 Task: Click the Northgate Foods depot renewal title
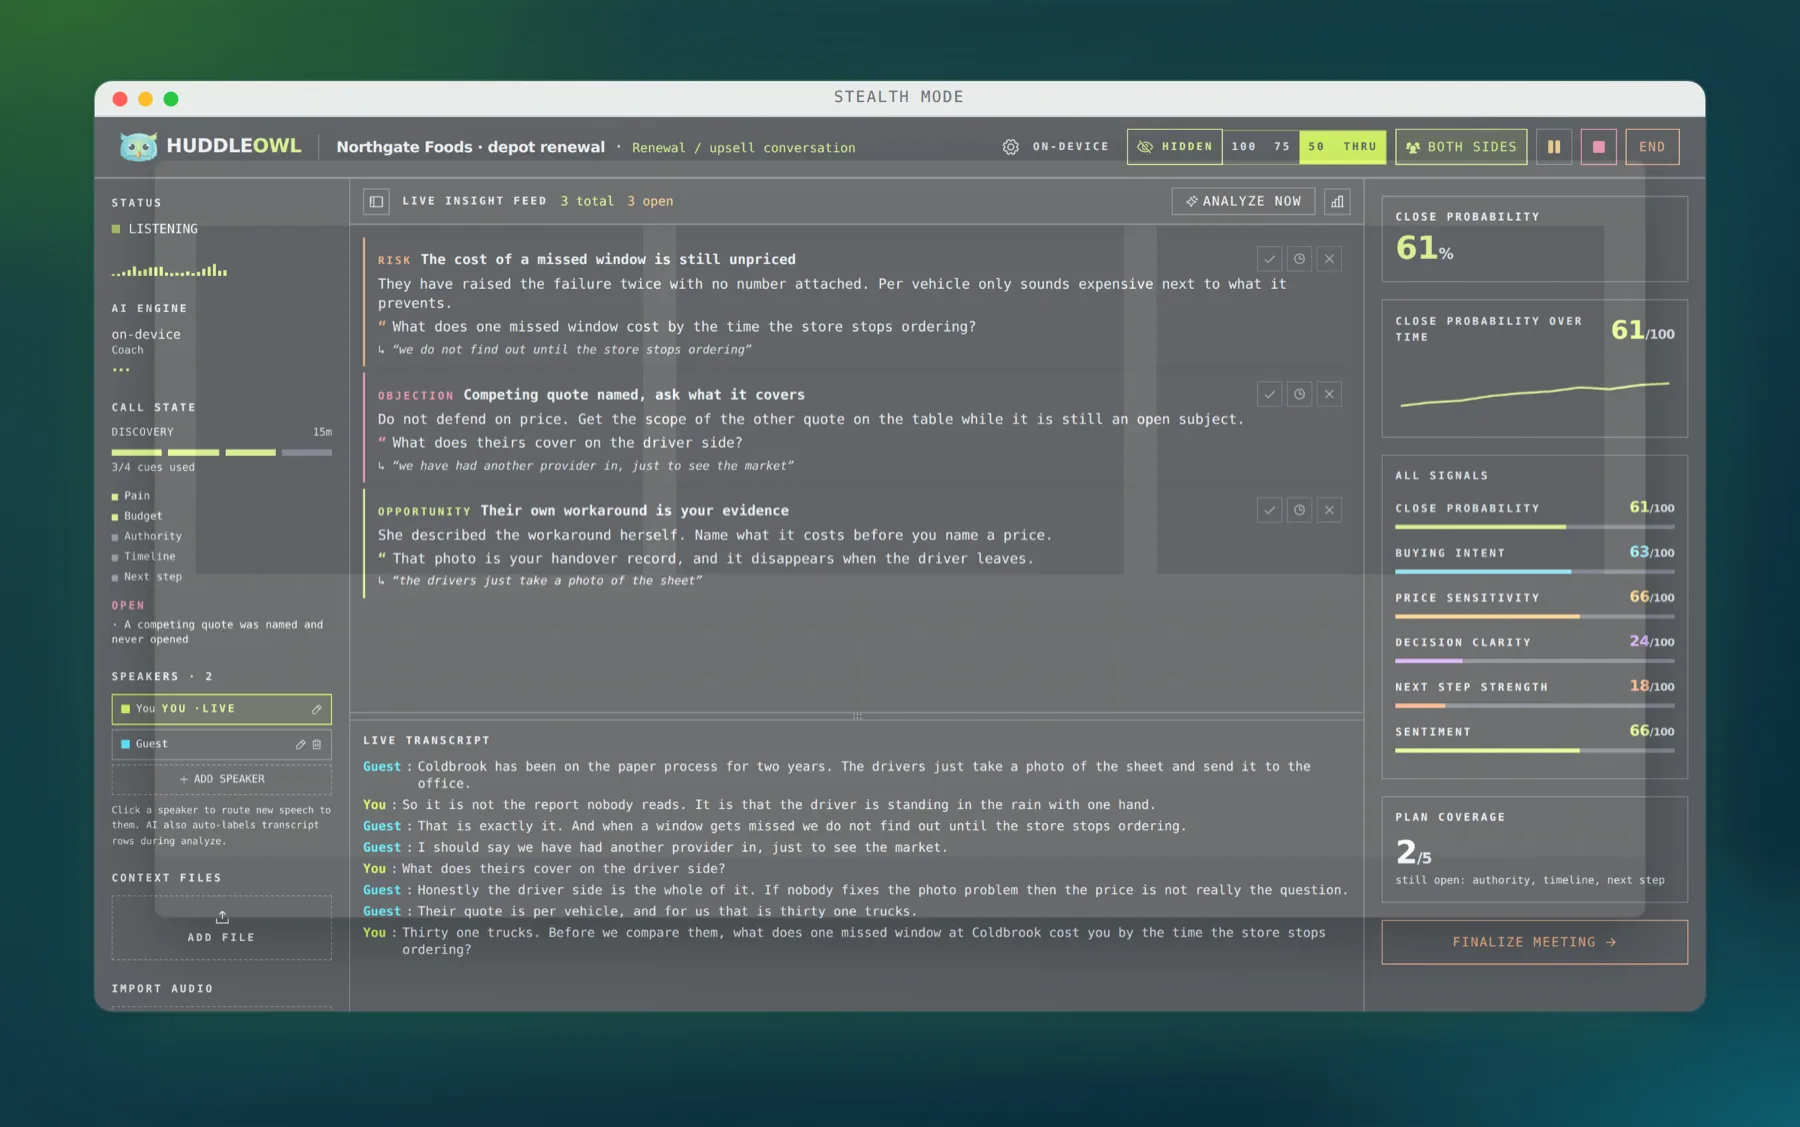(471, 147)
